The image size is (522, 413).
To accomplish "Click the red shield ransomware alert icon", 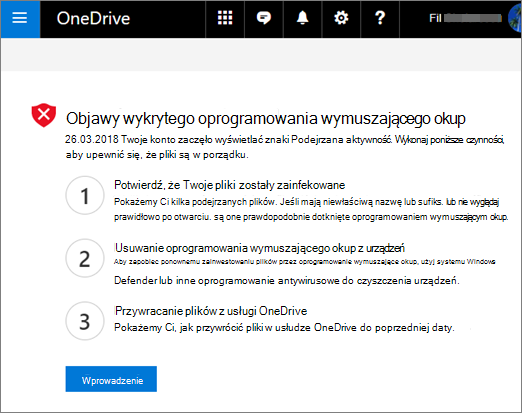I will [x=44, y=115].
